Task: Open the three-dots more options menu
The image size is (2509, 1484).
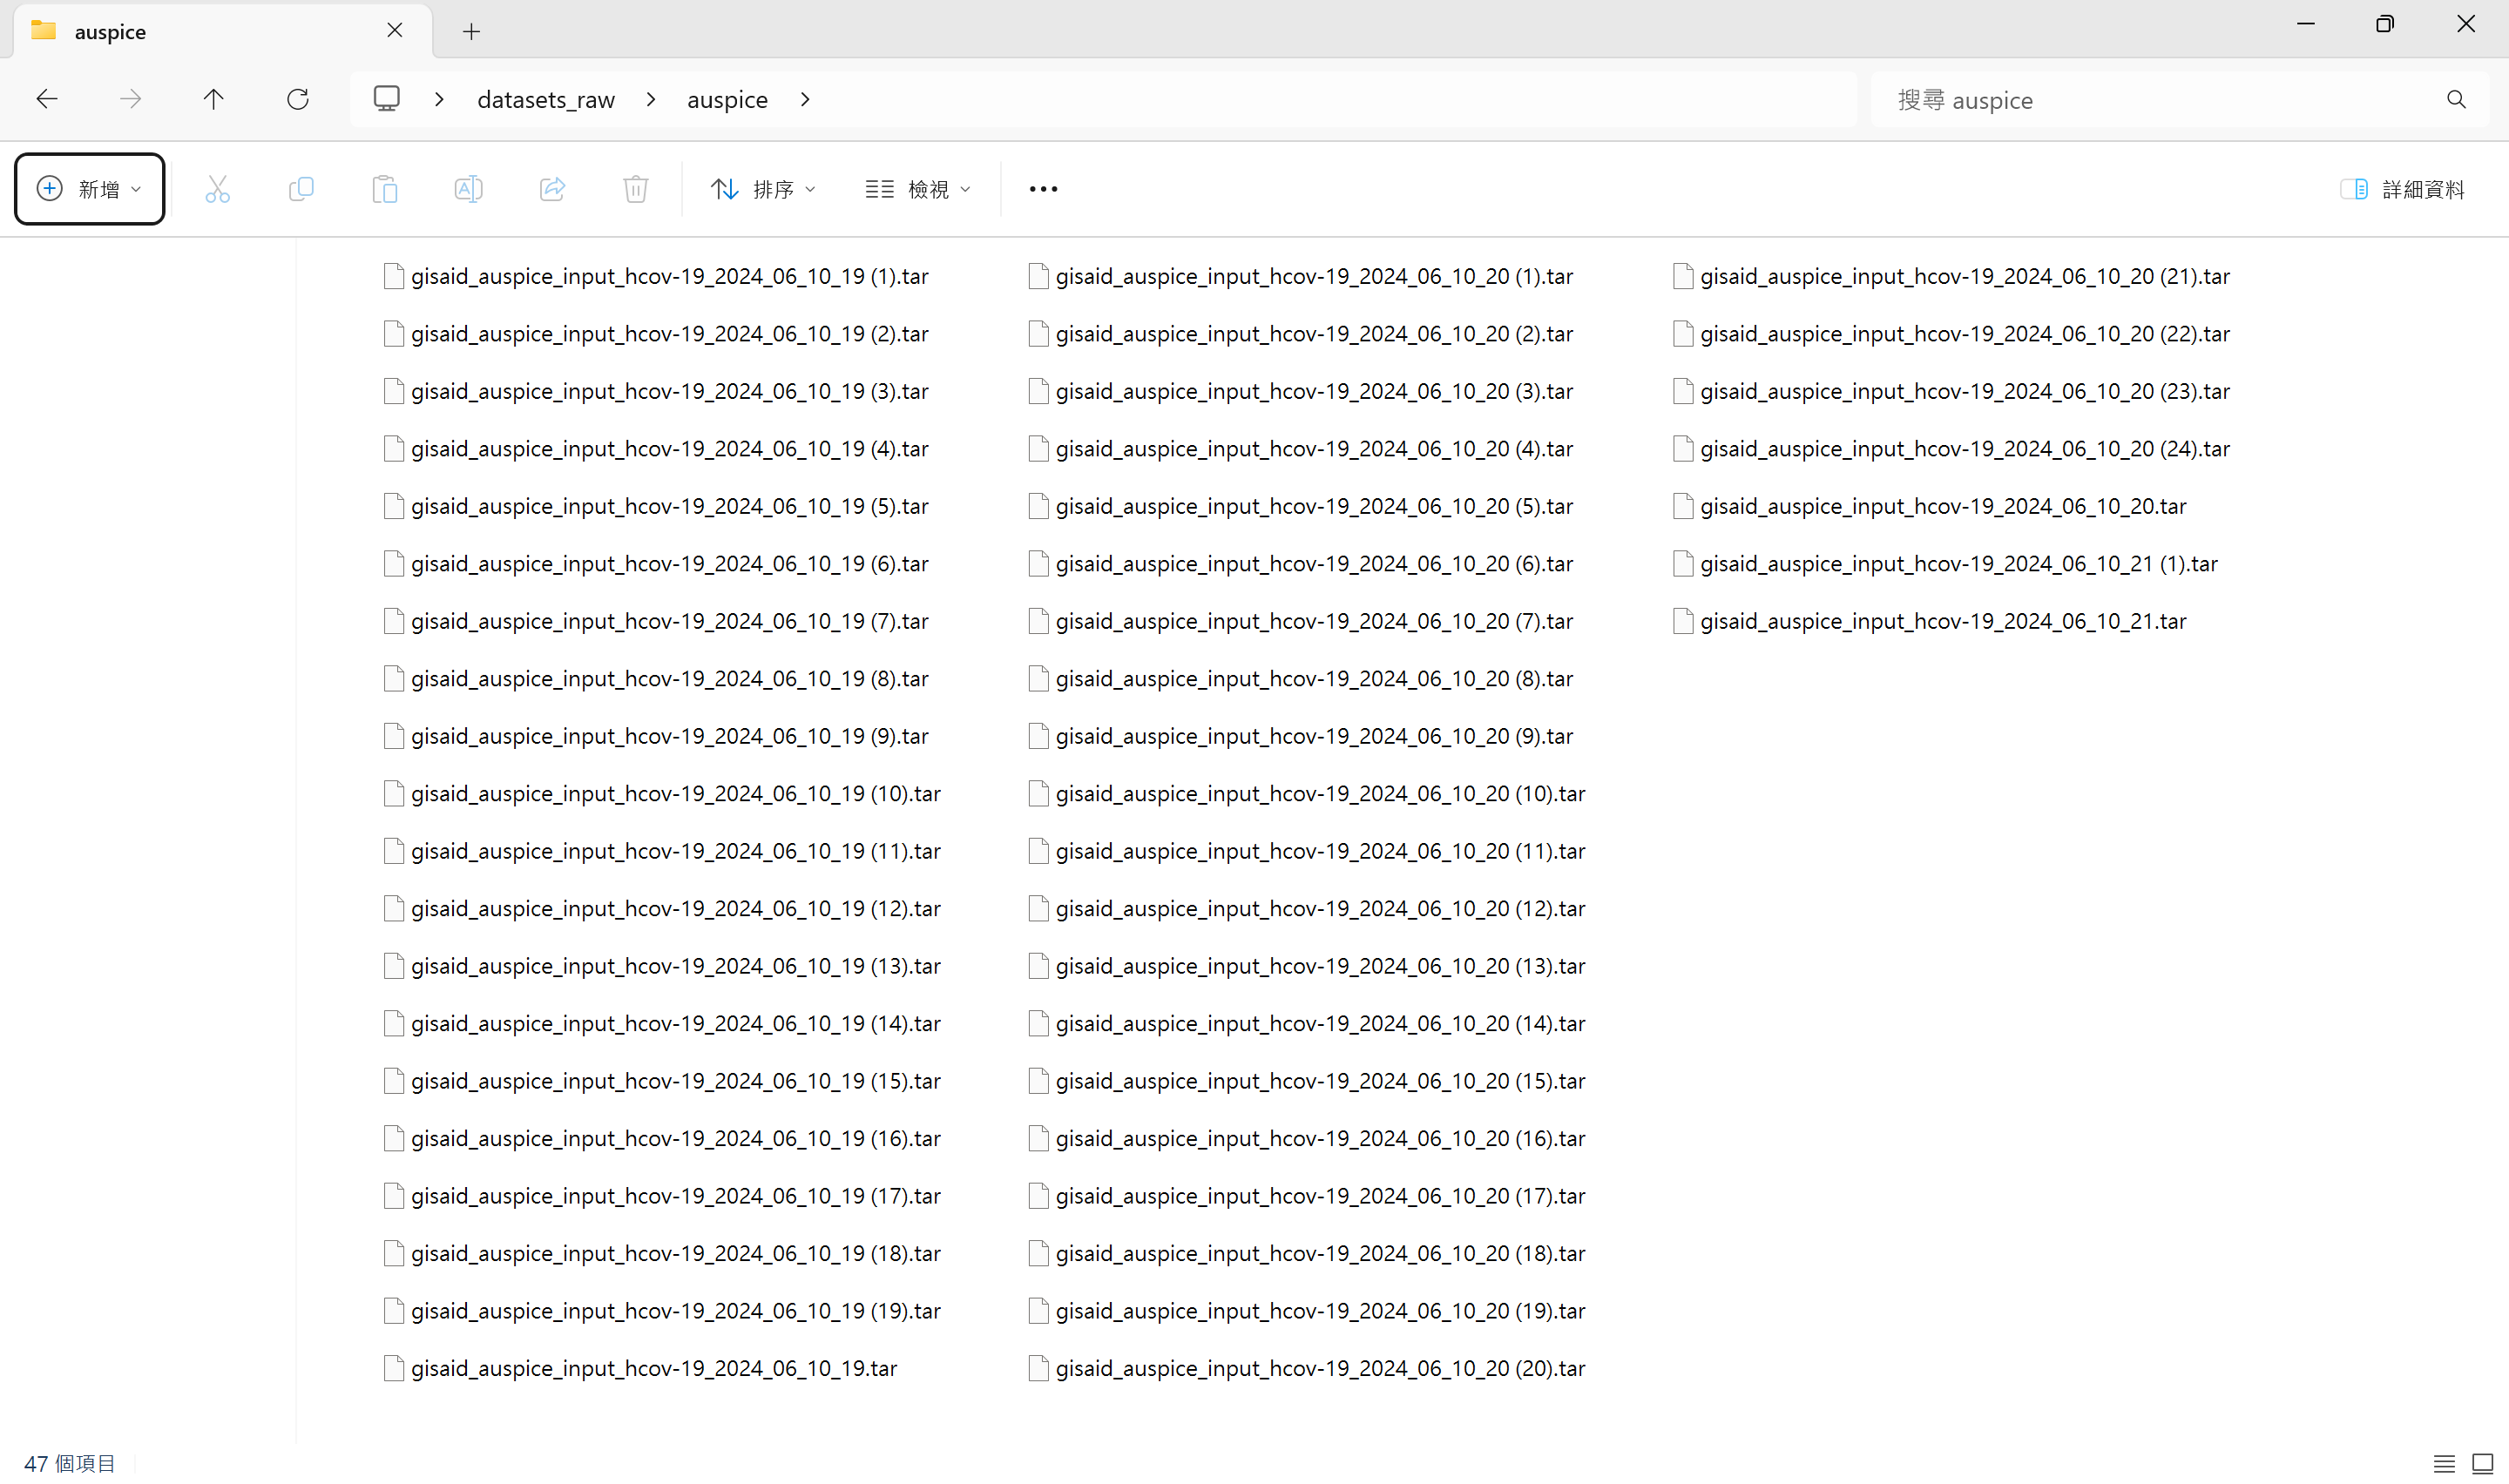Action: pyautogui.click(x=1043, y=189)
